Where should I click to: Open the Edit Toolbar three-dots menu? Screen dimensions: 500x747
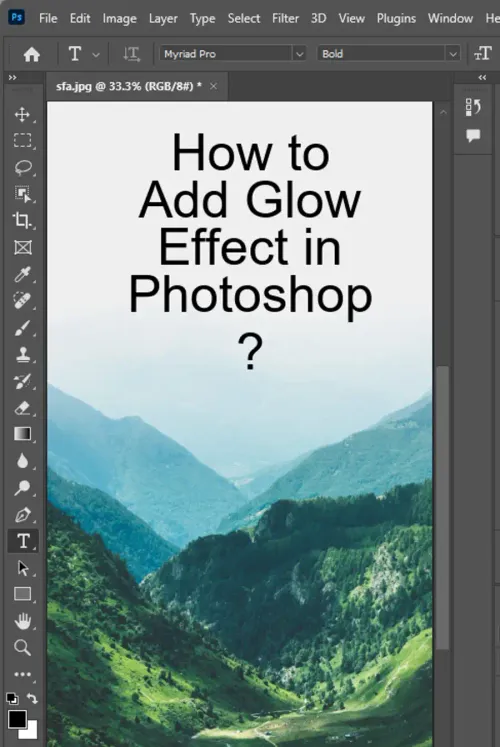[x=22, y=674]
